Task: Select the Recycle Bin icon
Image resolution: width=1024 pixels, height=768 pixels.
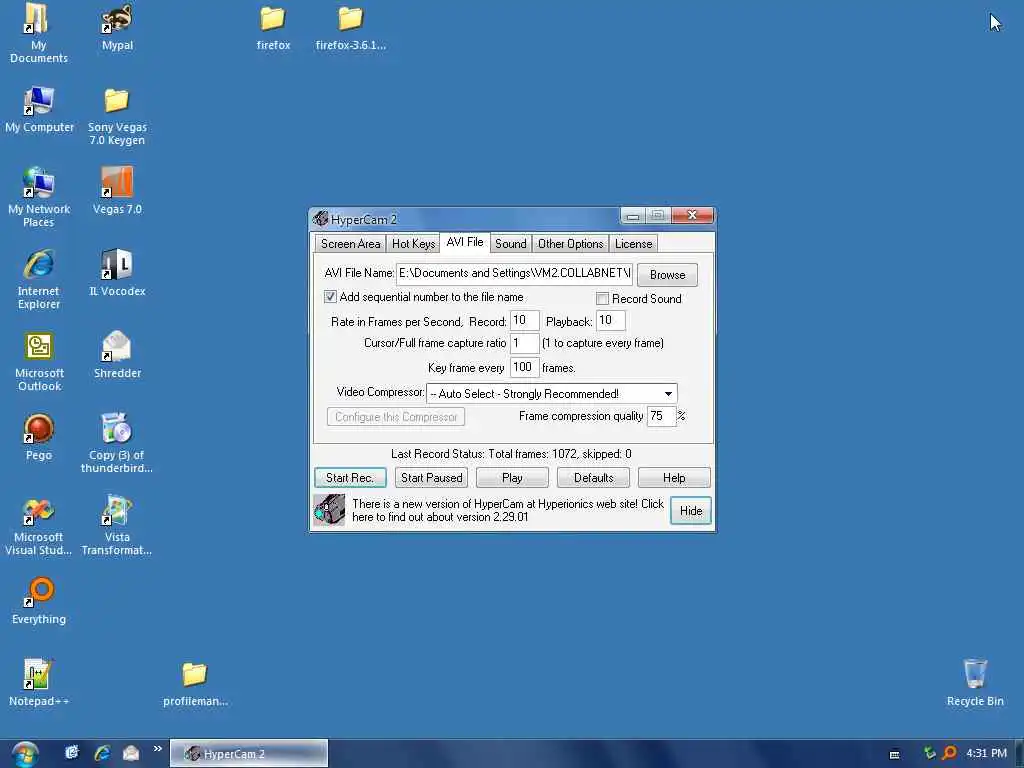Action: [x=975, y=683]
